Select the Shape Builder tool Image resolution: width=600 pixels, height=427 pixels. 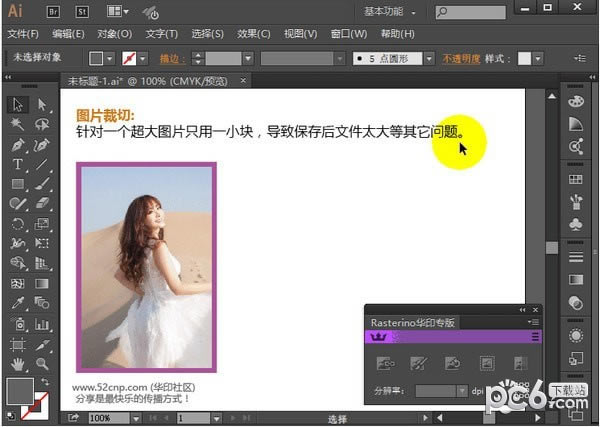(18, 263)
